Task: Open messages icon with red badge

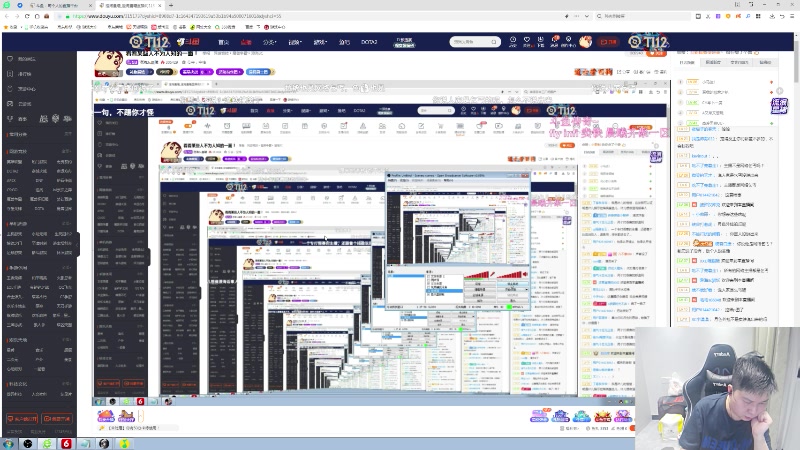Action: tap(555, 41)
